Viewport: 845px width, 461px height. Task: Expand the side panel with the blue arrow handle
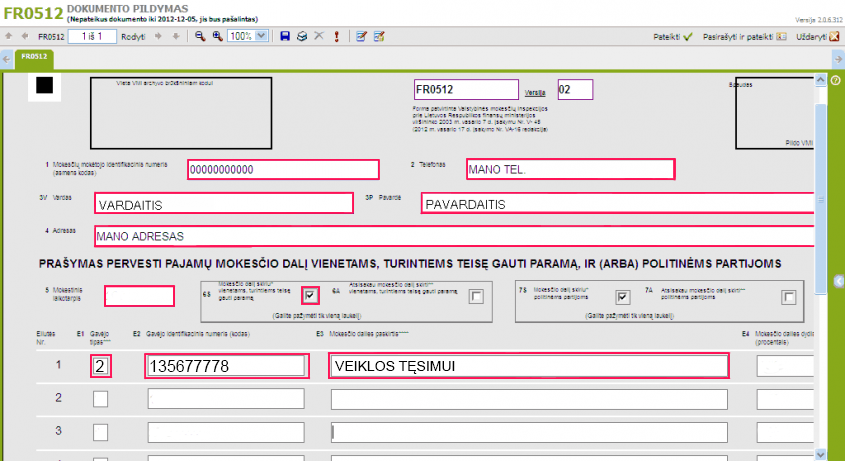pos(839,281)
